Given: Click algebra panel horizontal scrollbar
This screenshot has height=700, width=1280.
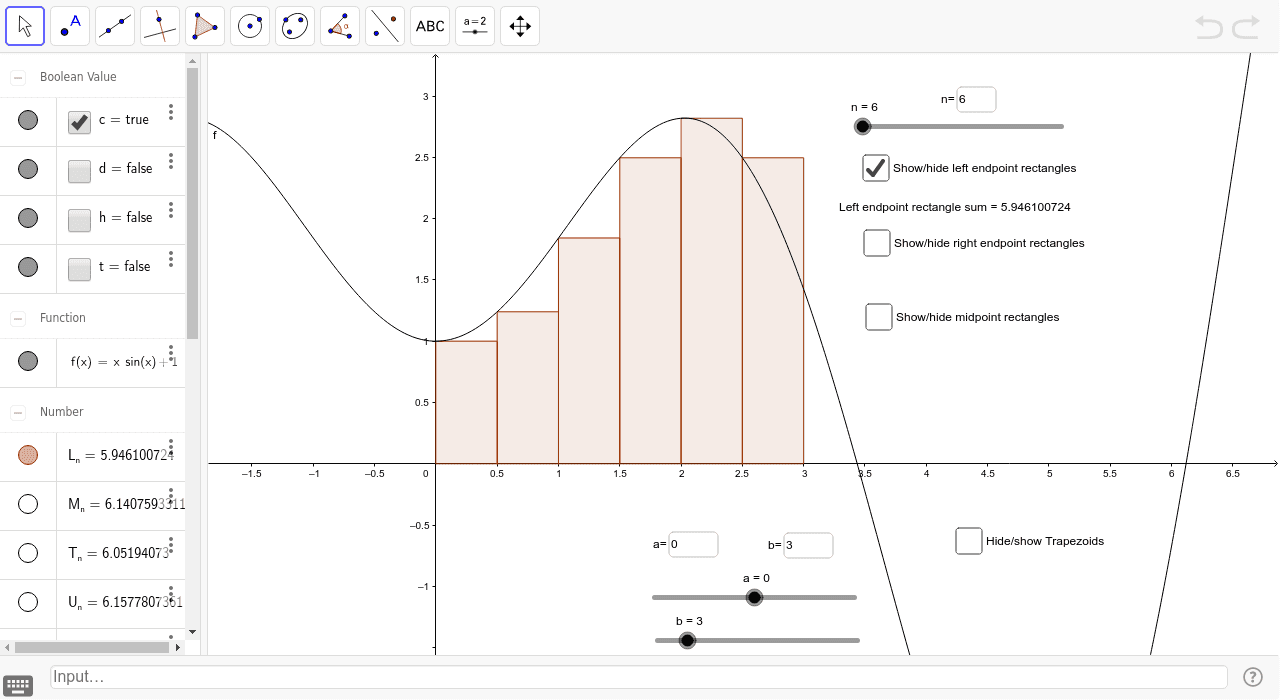Looking at the screenshot, I should pos(91,647).
